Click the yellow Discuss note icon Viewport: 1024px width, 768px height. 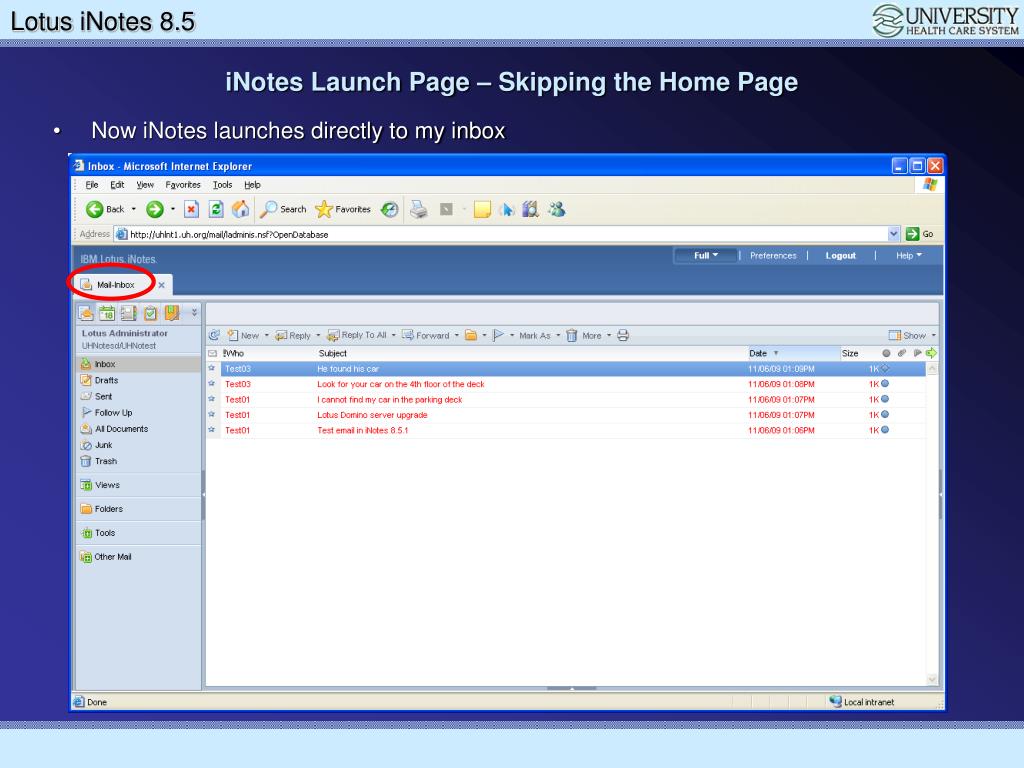pyautogui.click(x=482, y=209)
